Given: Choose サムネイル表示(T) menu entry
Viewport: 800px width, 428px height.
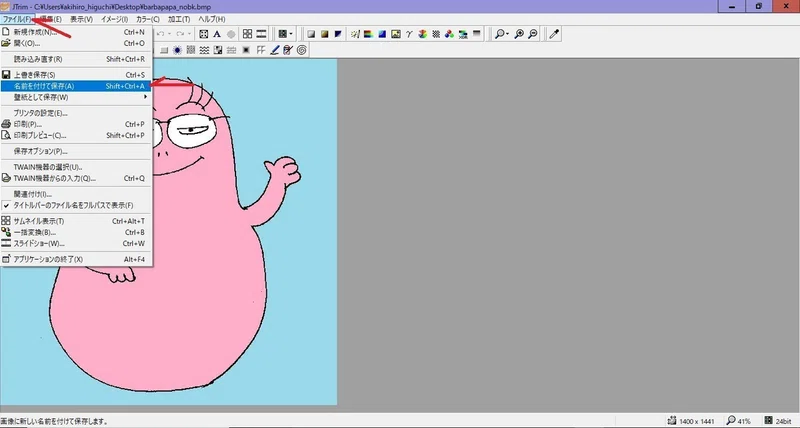Looking at the screenshot, I should pyautogui.click(x=76, y=221).
